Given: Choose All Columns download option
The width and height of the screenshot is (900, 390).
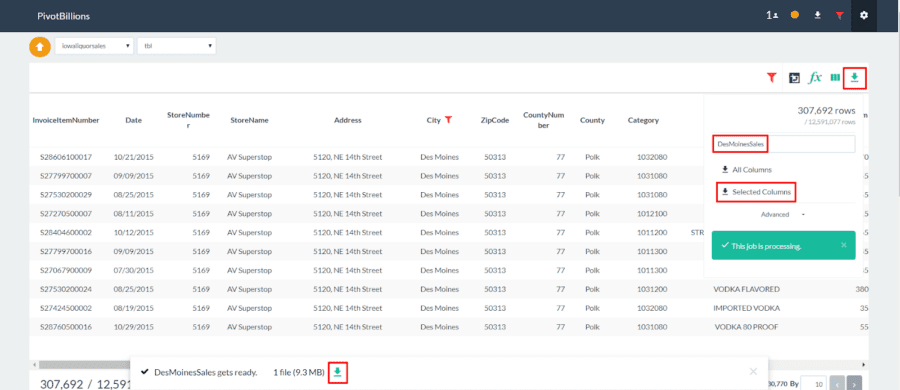Looking at the screenshot, I should [x=747, y=169].
